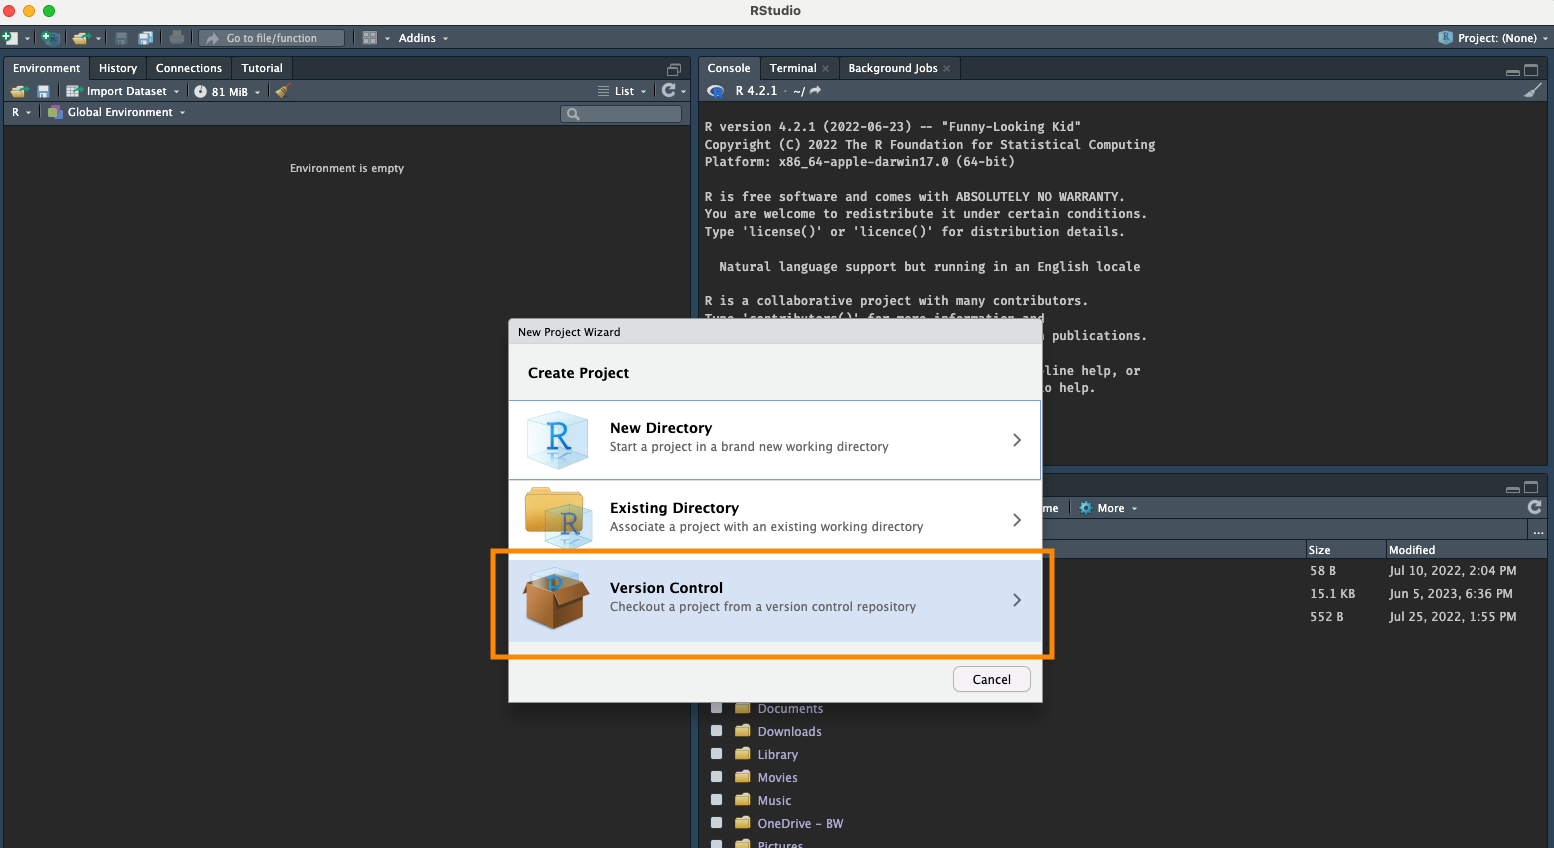
Task: Clear environment objects with the broom icon
Action: 282,91
